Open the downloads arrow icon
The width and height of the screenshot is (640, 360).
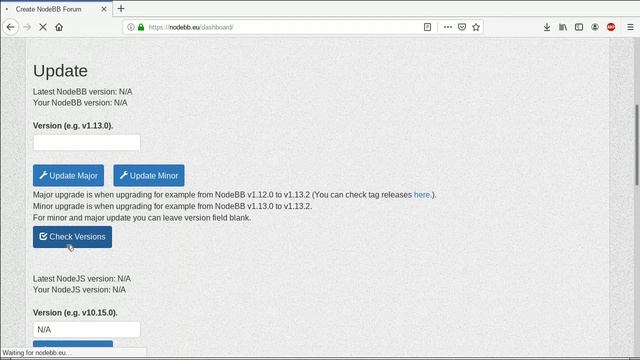[x=547, y=27]
